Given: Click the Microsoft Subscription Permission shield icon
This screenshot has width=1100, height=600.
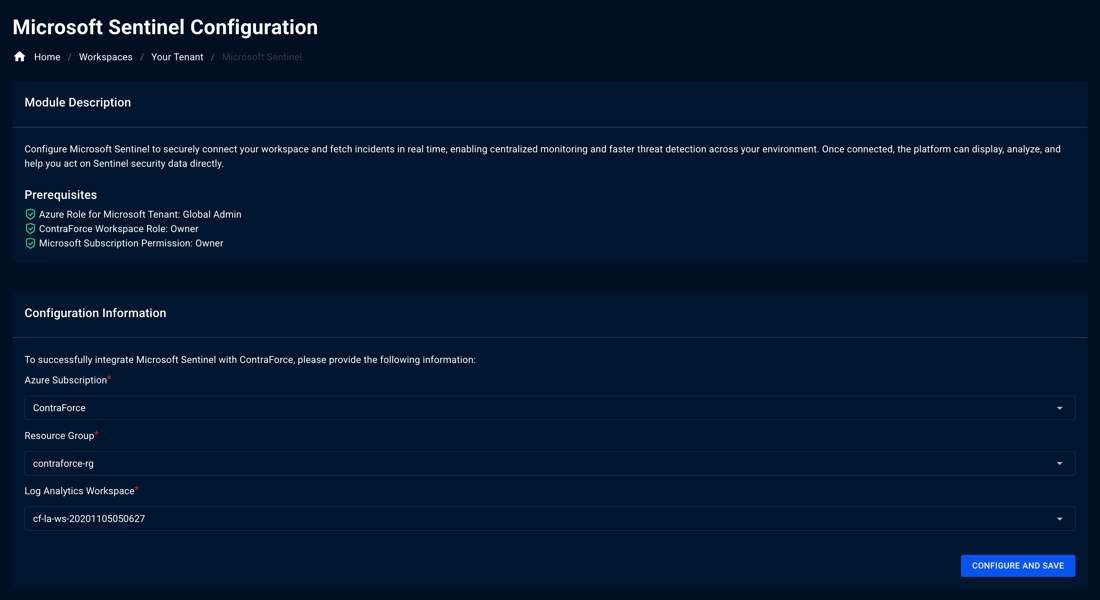Looking at the screenshot, I should point(30,244).
